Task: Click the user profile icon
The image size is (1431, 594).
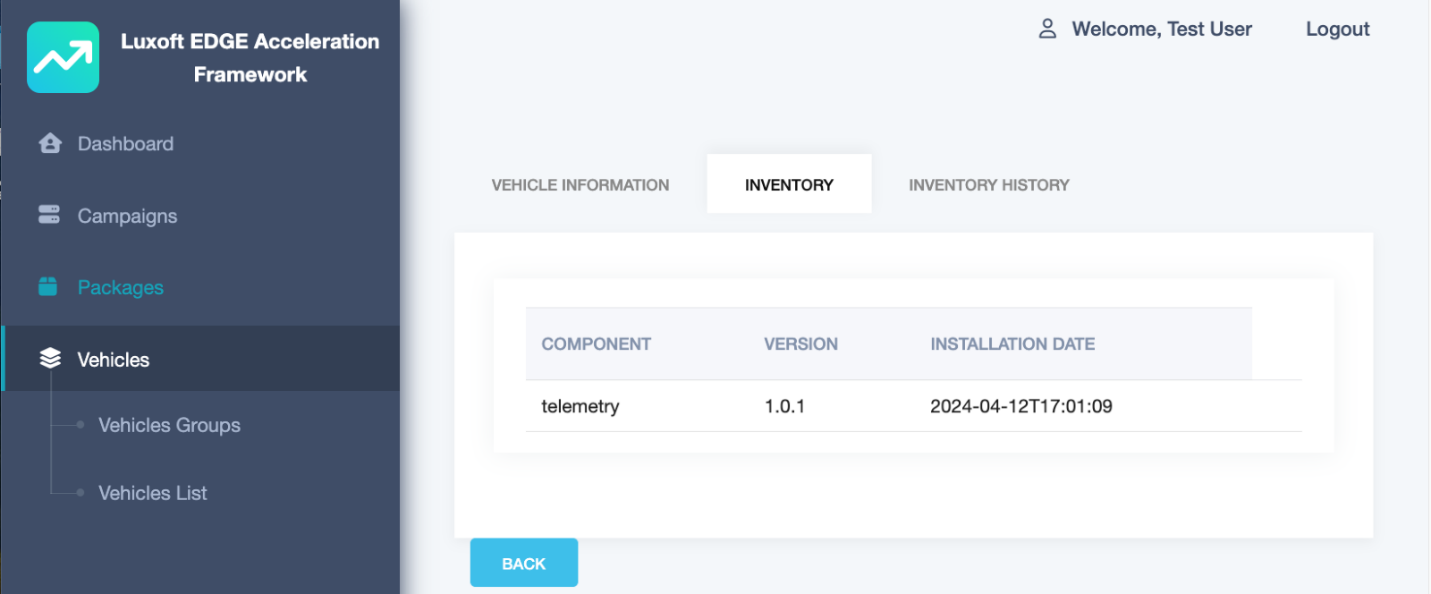Action: 1047,29
